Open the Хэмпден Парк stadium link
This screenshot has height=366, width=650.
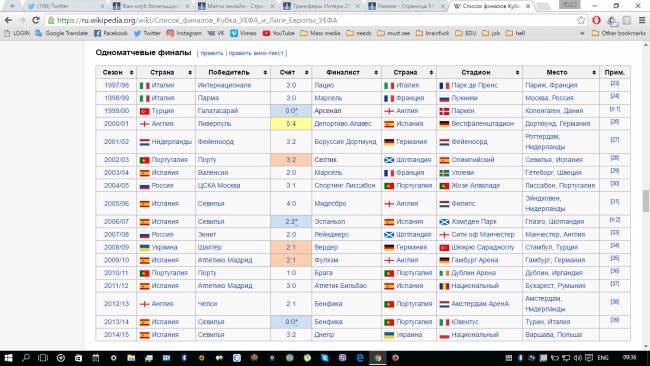click(x=474, y=222)
